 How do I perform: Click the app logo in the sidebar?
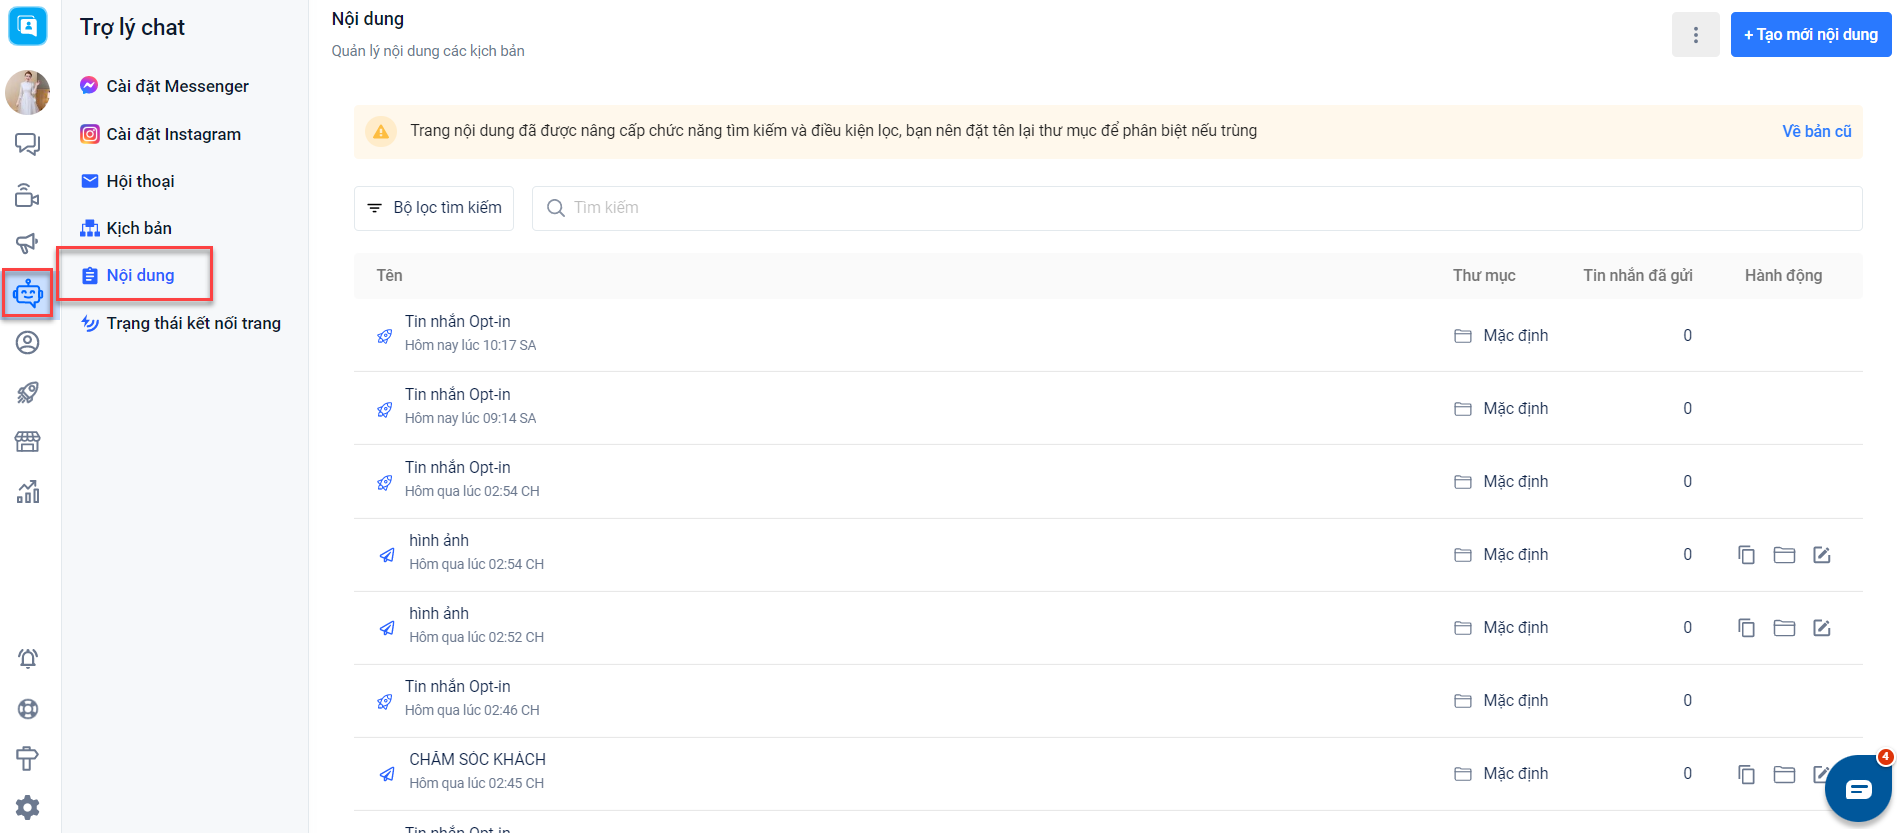tap(27, 26)
